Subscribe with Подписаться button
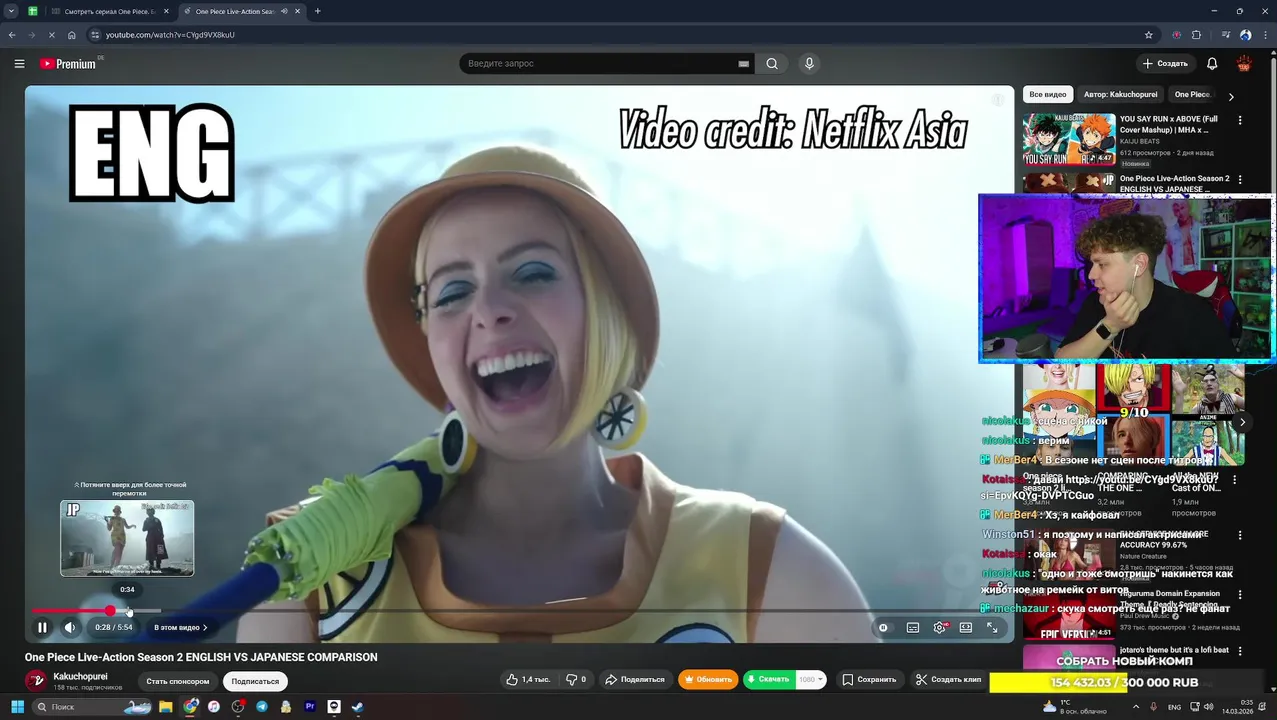 (x=255, y=681)
